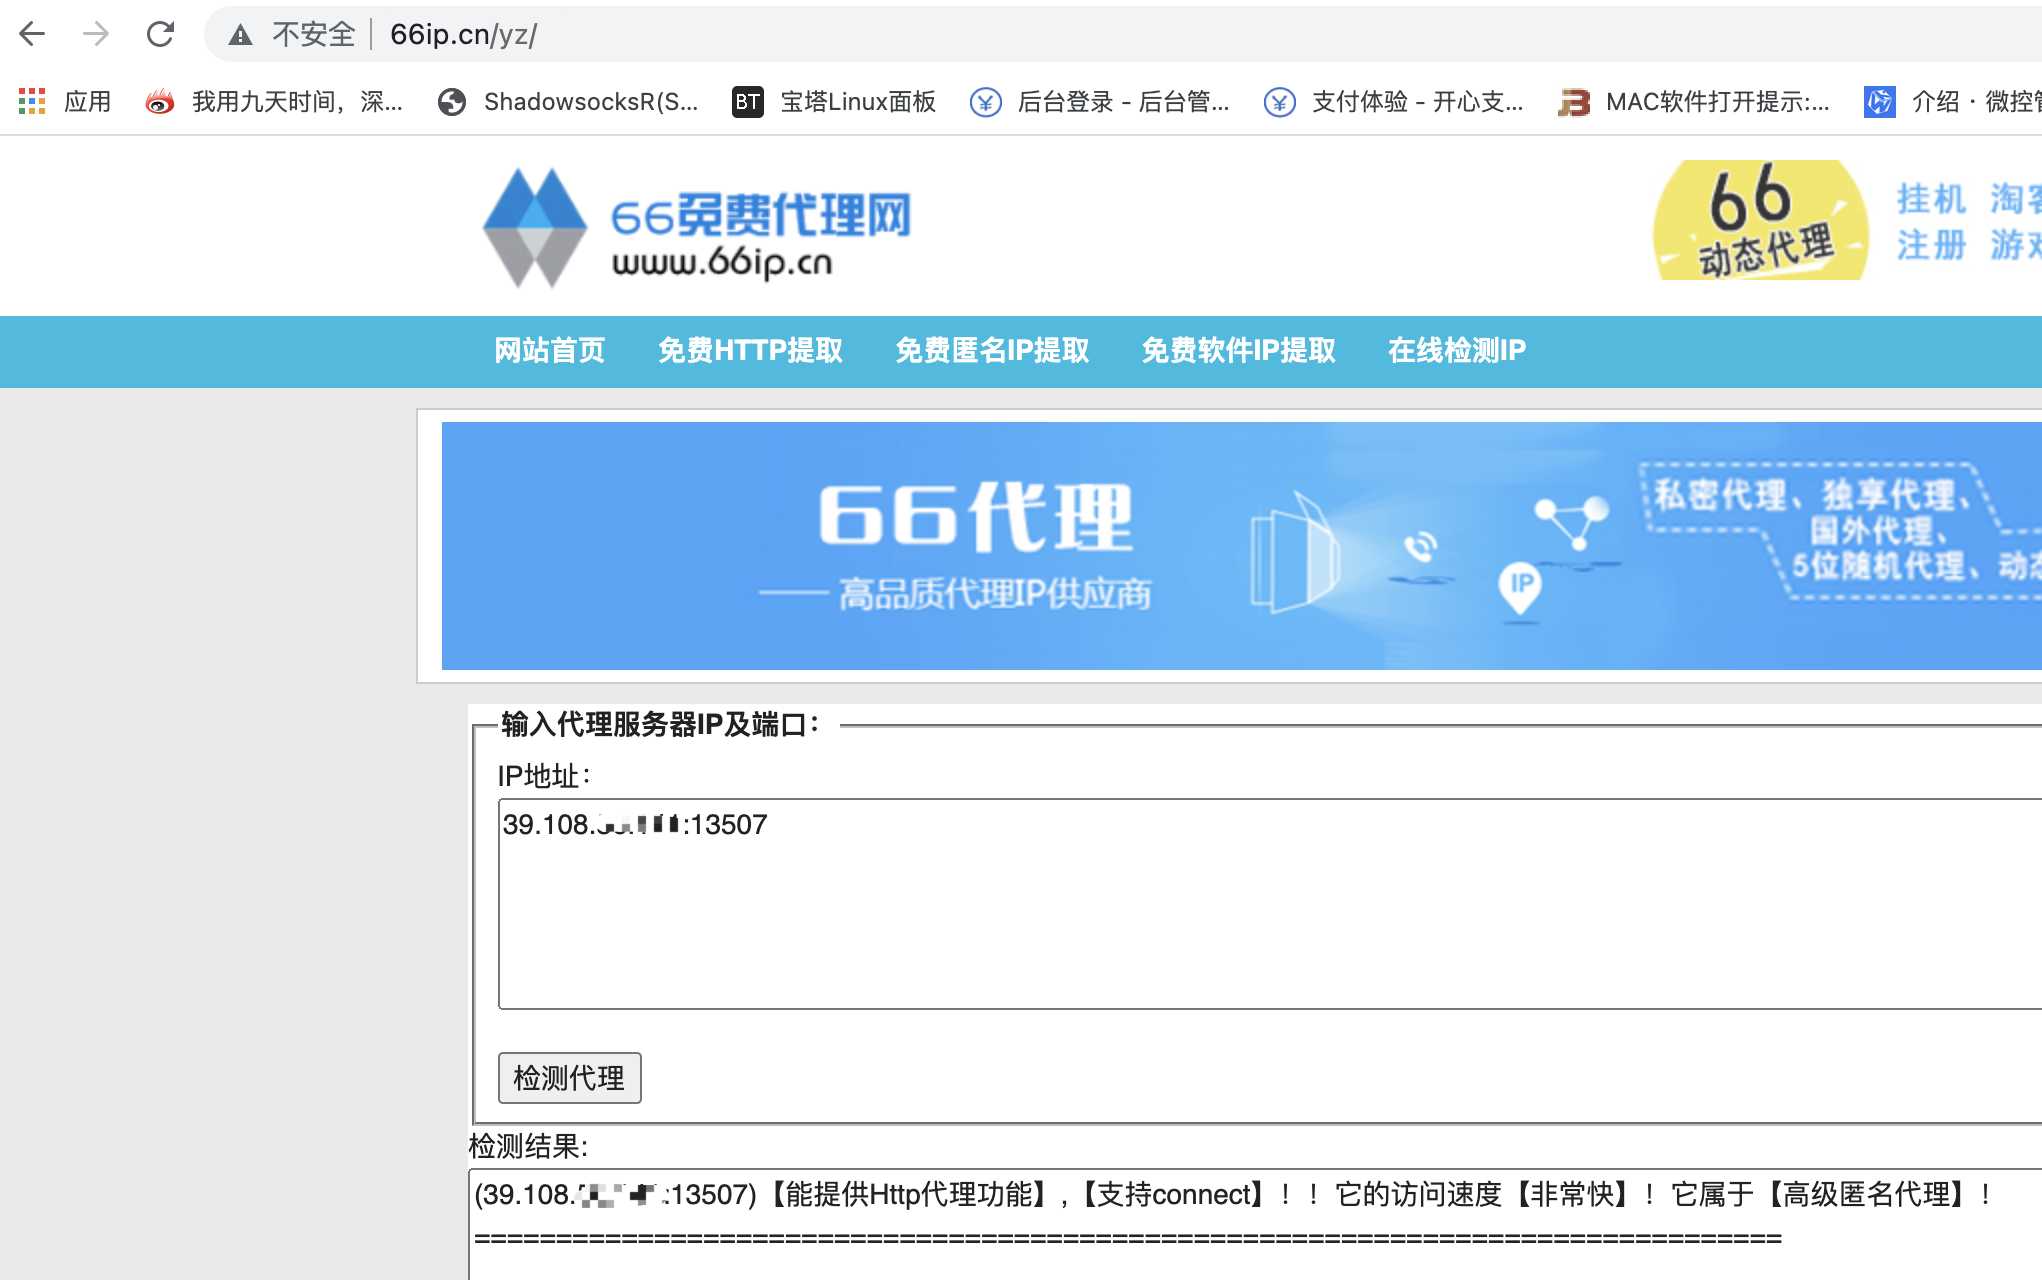Reload the page with the refresh icon
Image resolution: width=2042 pixels, height=1280 pixels.
[160, 34]
